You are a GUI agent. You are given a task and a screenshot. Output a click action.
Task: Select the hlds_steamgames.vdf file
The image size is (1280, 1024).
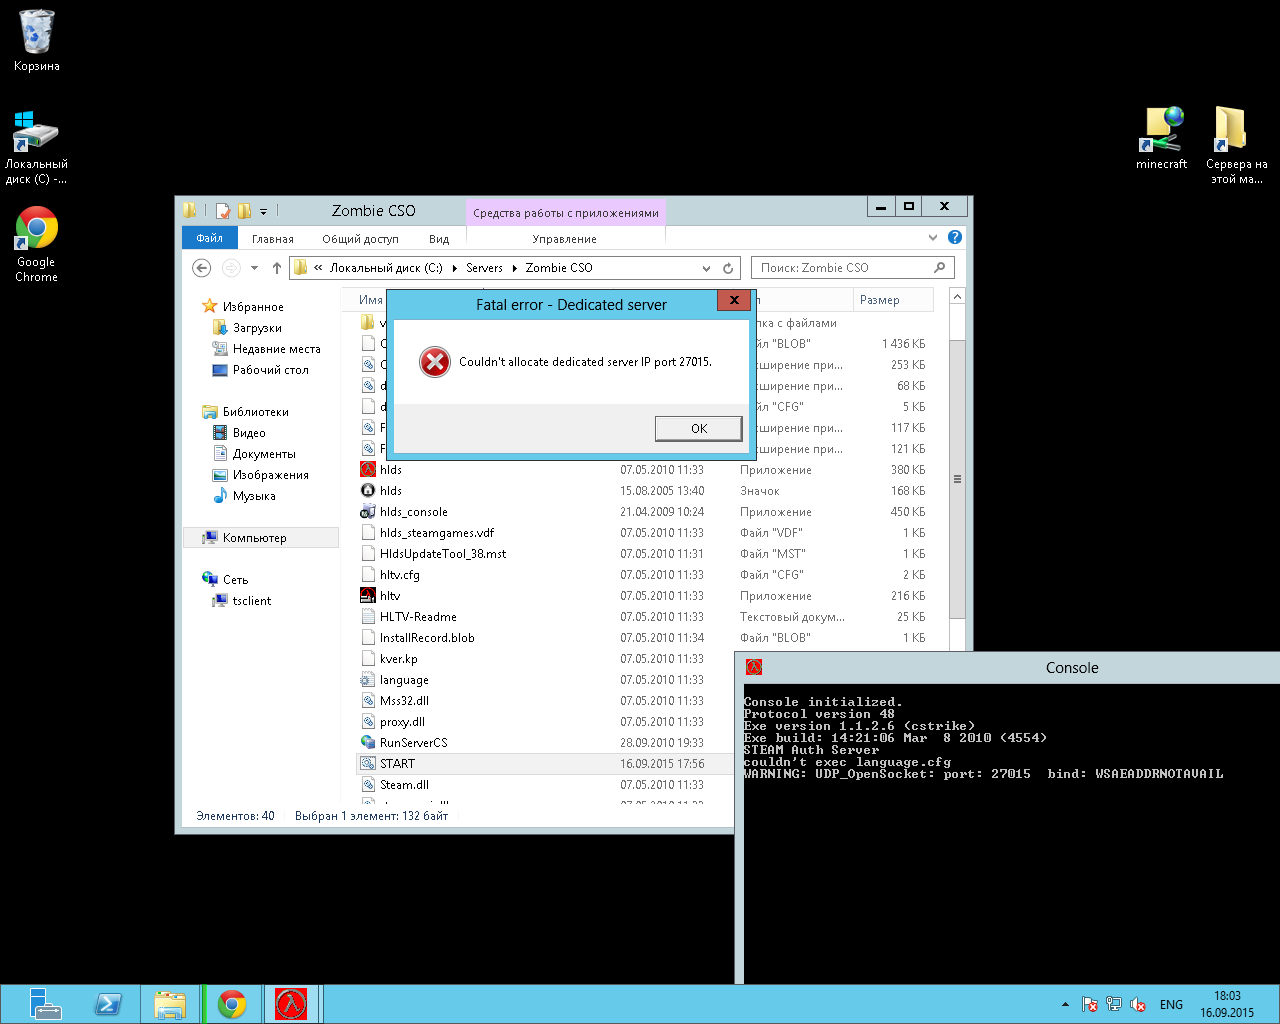click(x=644, y=533)
